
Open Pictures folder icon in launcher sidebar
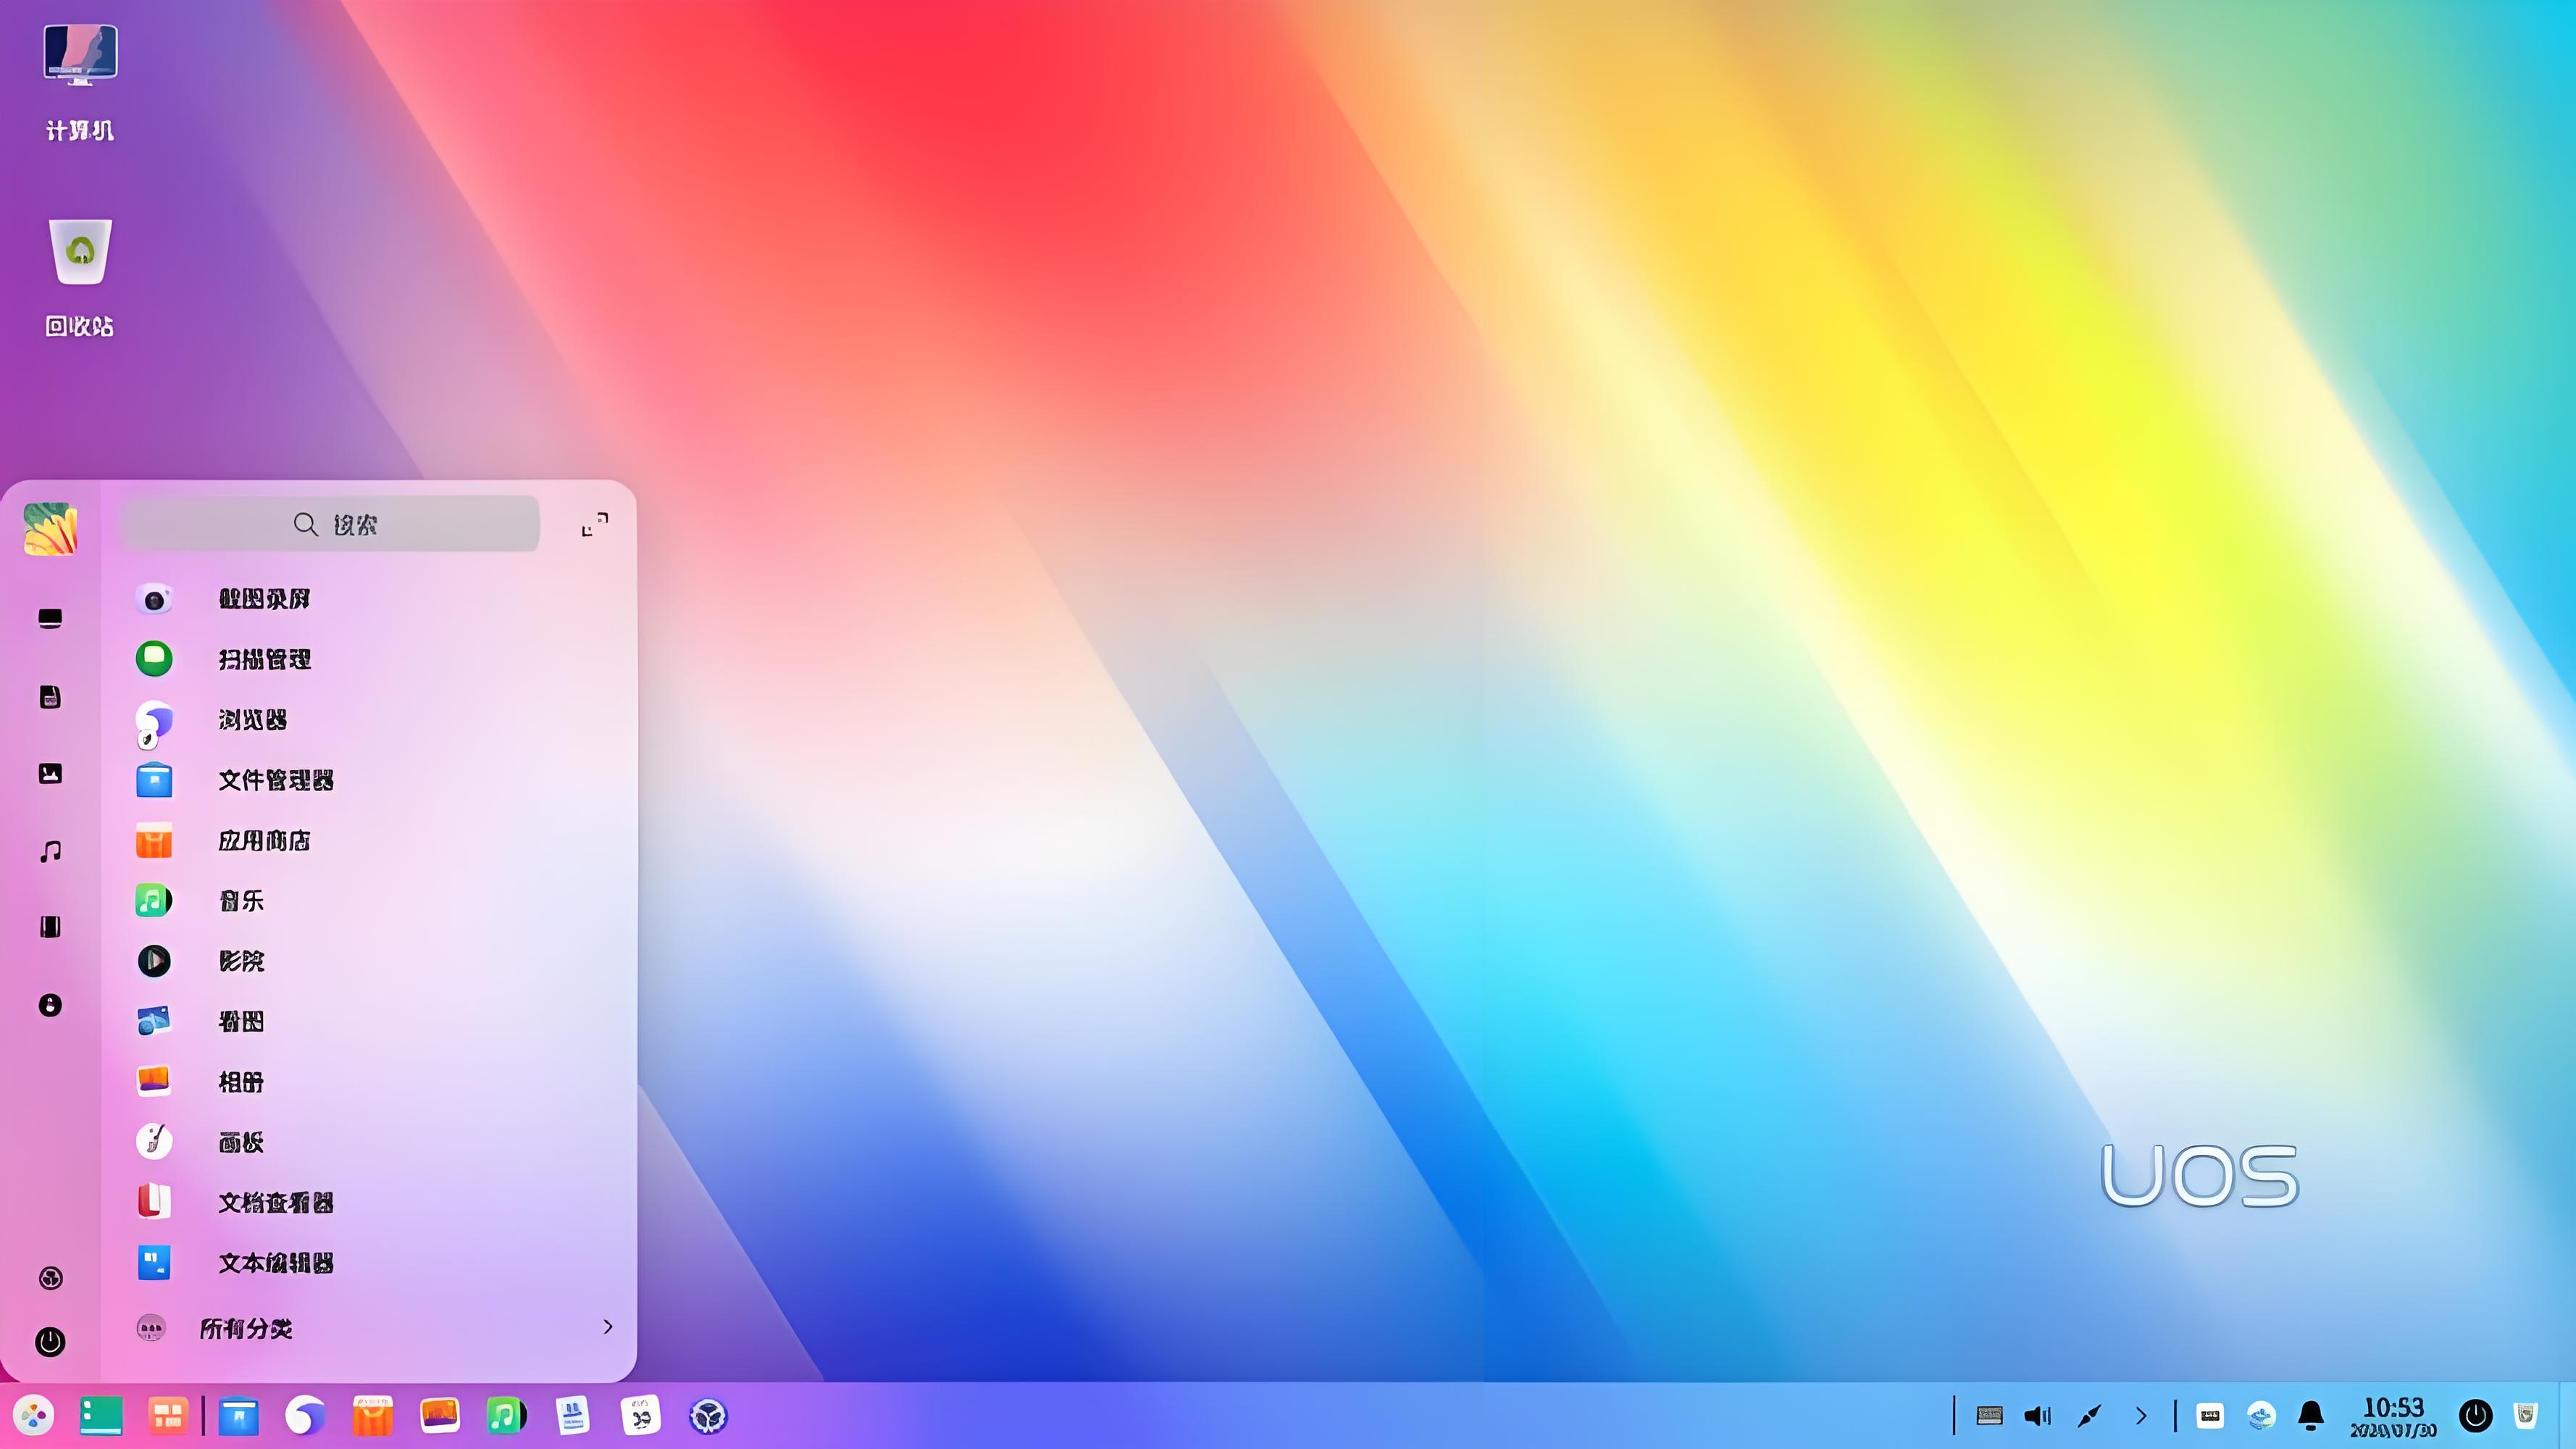coord(50,773)
